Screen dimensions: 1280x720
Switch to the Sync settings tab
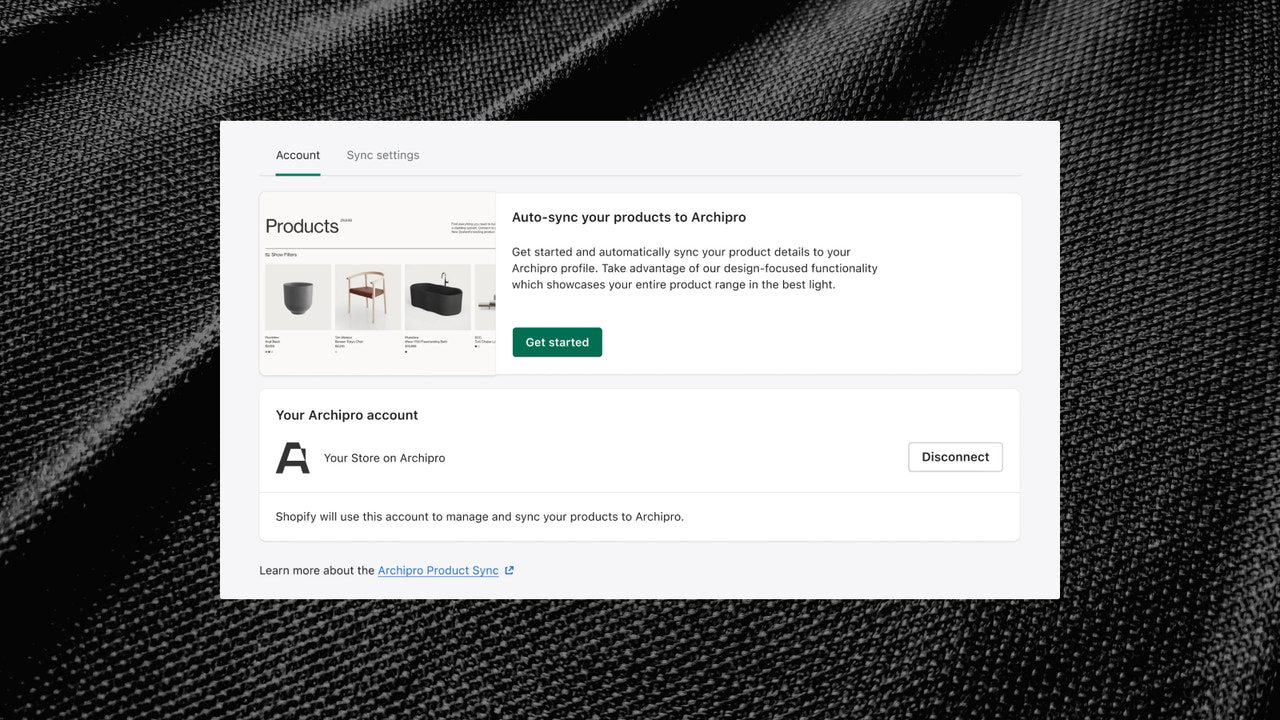(382, 155)
